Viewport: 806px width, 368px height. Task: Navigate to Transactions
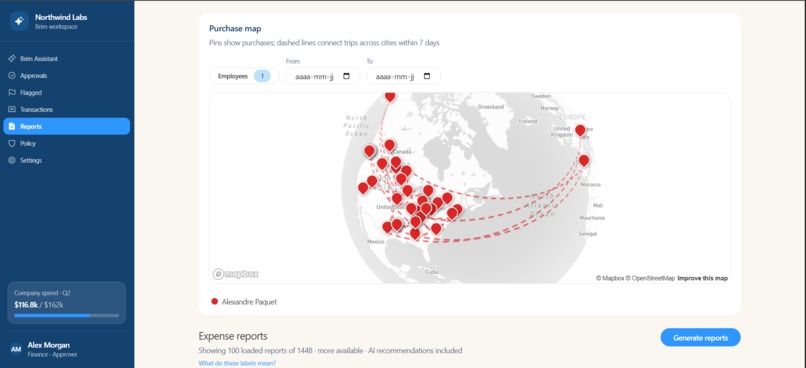[66, 109]
